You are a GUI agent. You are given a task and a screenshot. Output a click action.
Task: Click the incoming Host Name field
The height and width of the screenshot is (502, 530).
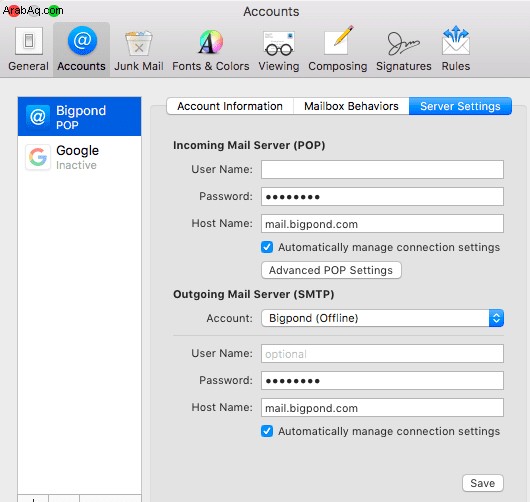tap(382, 223)
